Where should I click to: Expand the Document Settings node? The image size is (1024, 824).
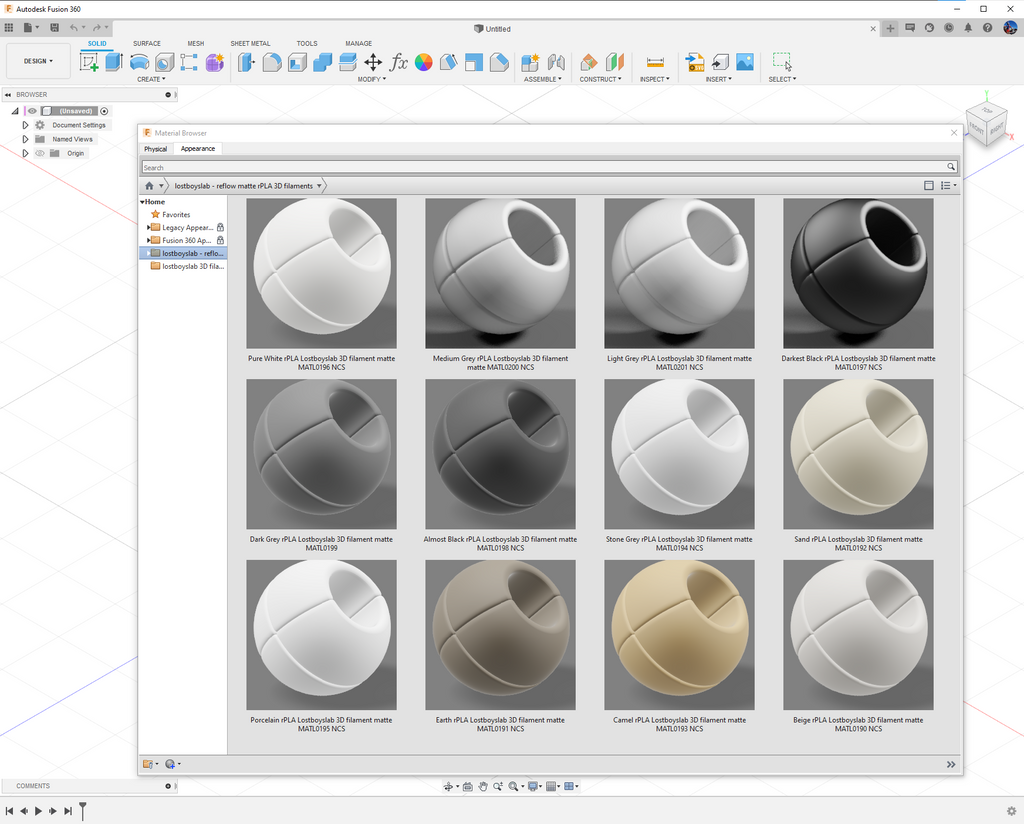click(x=25, y=125)
